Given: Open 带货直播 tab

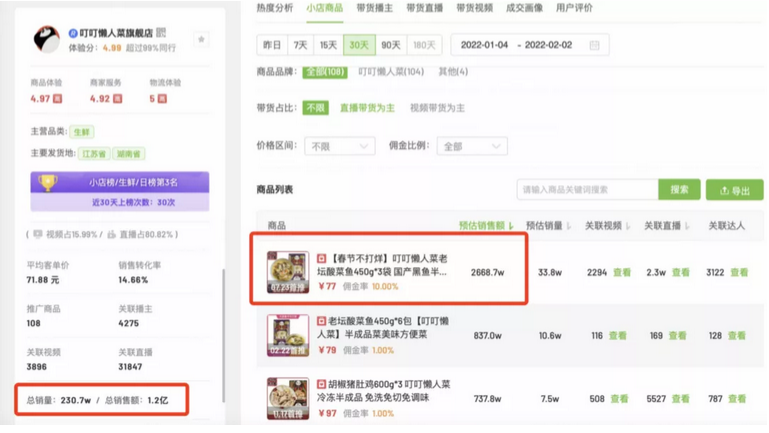Looking at the screenshot, I should click(425, 8).
